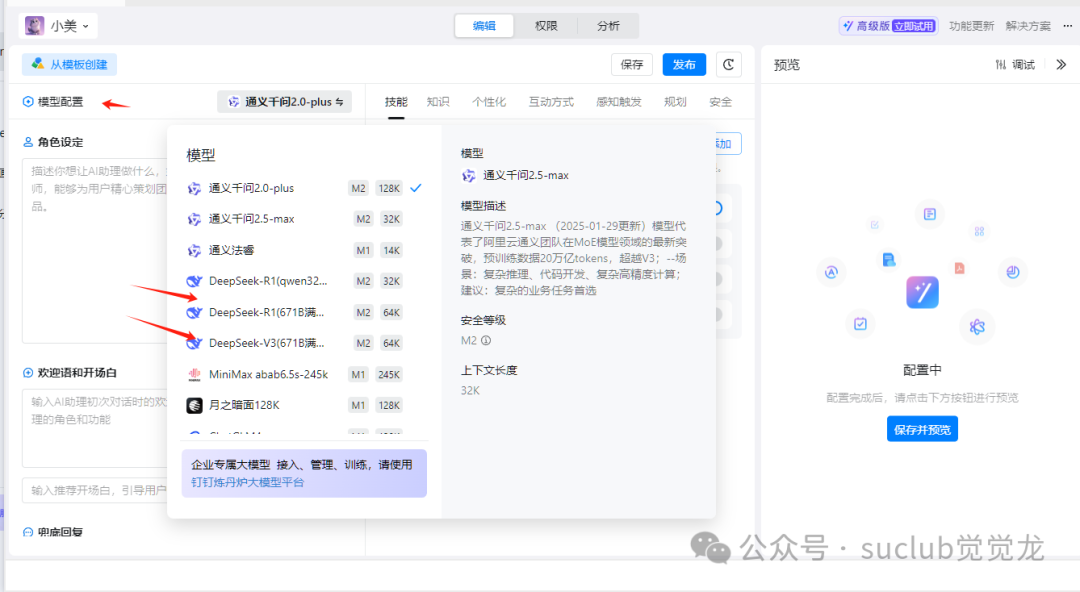Click the 245K context badge

[389, 375]
